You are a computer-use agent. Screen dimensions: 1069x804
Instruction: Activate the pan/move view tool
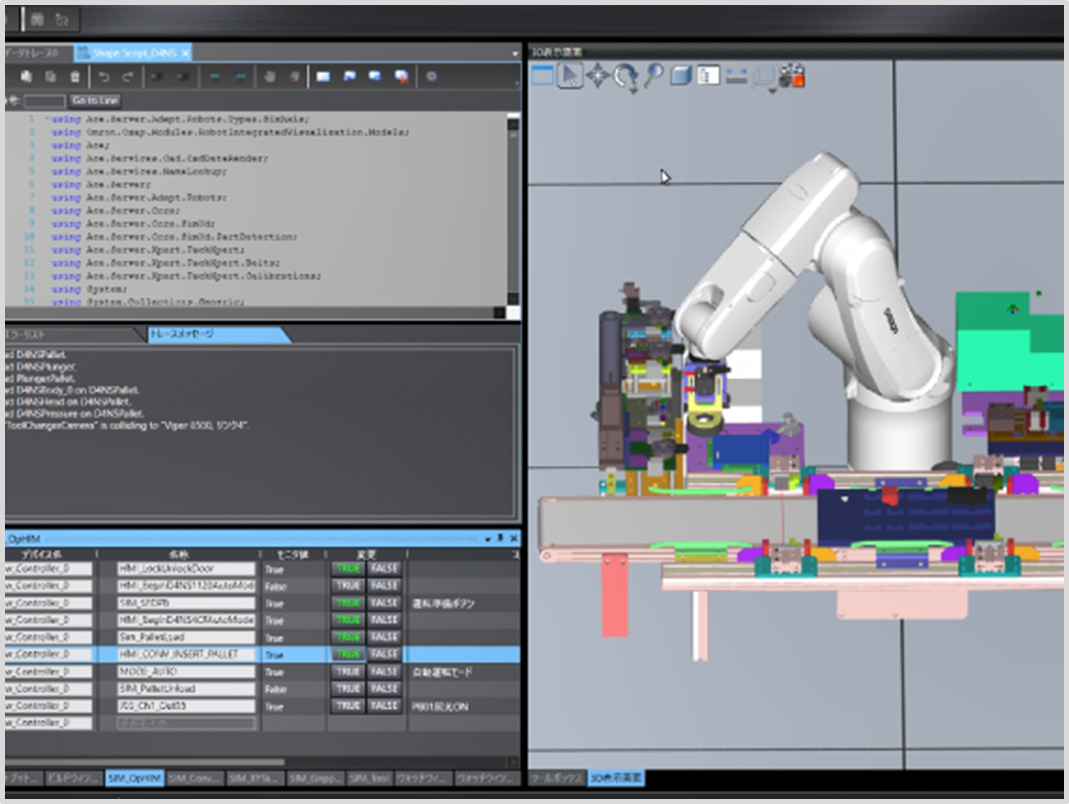(x=598, y=76)
